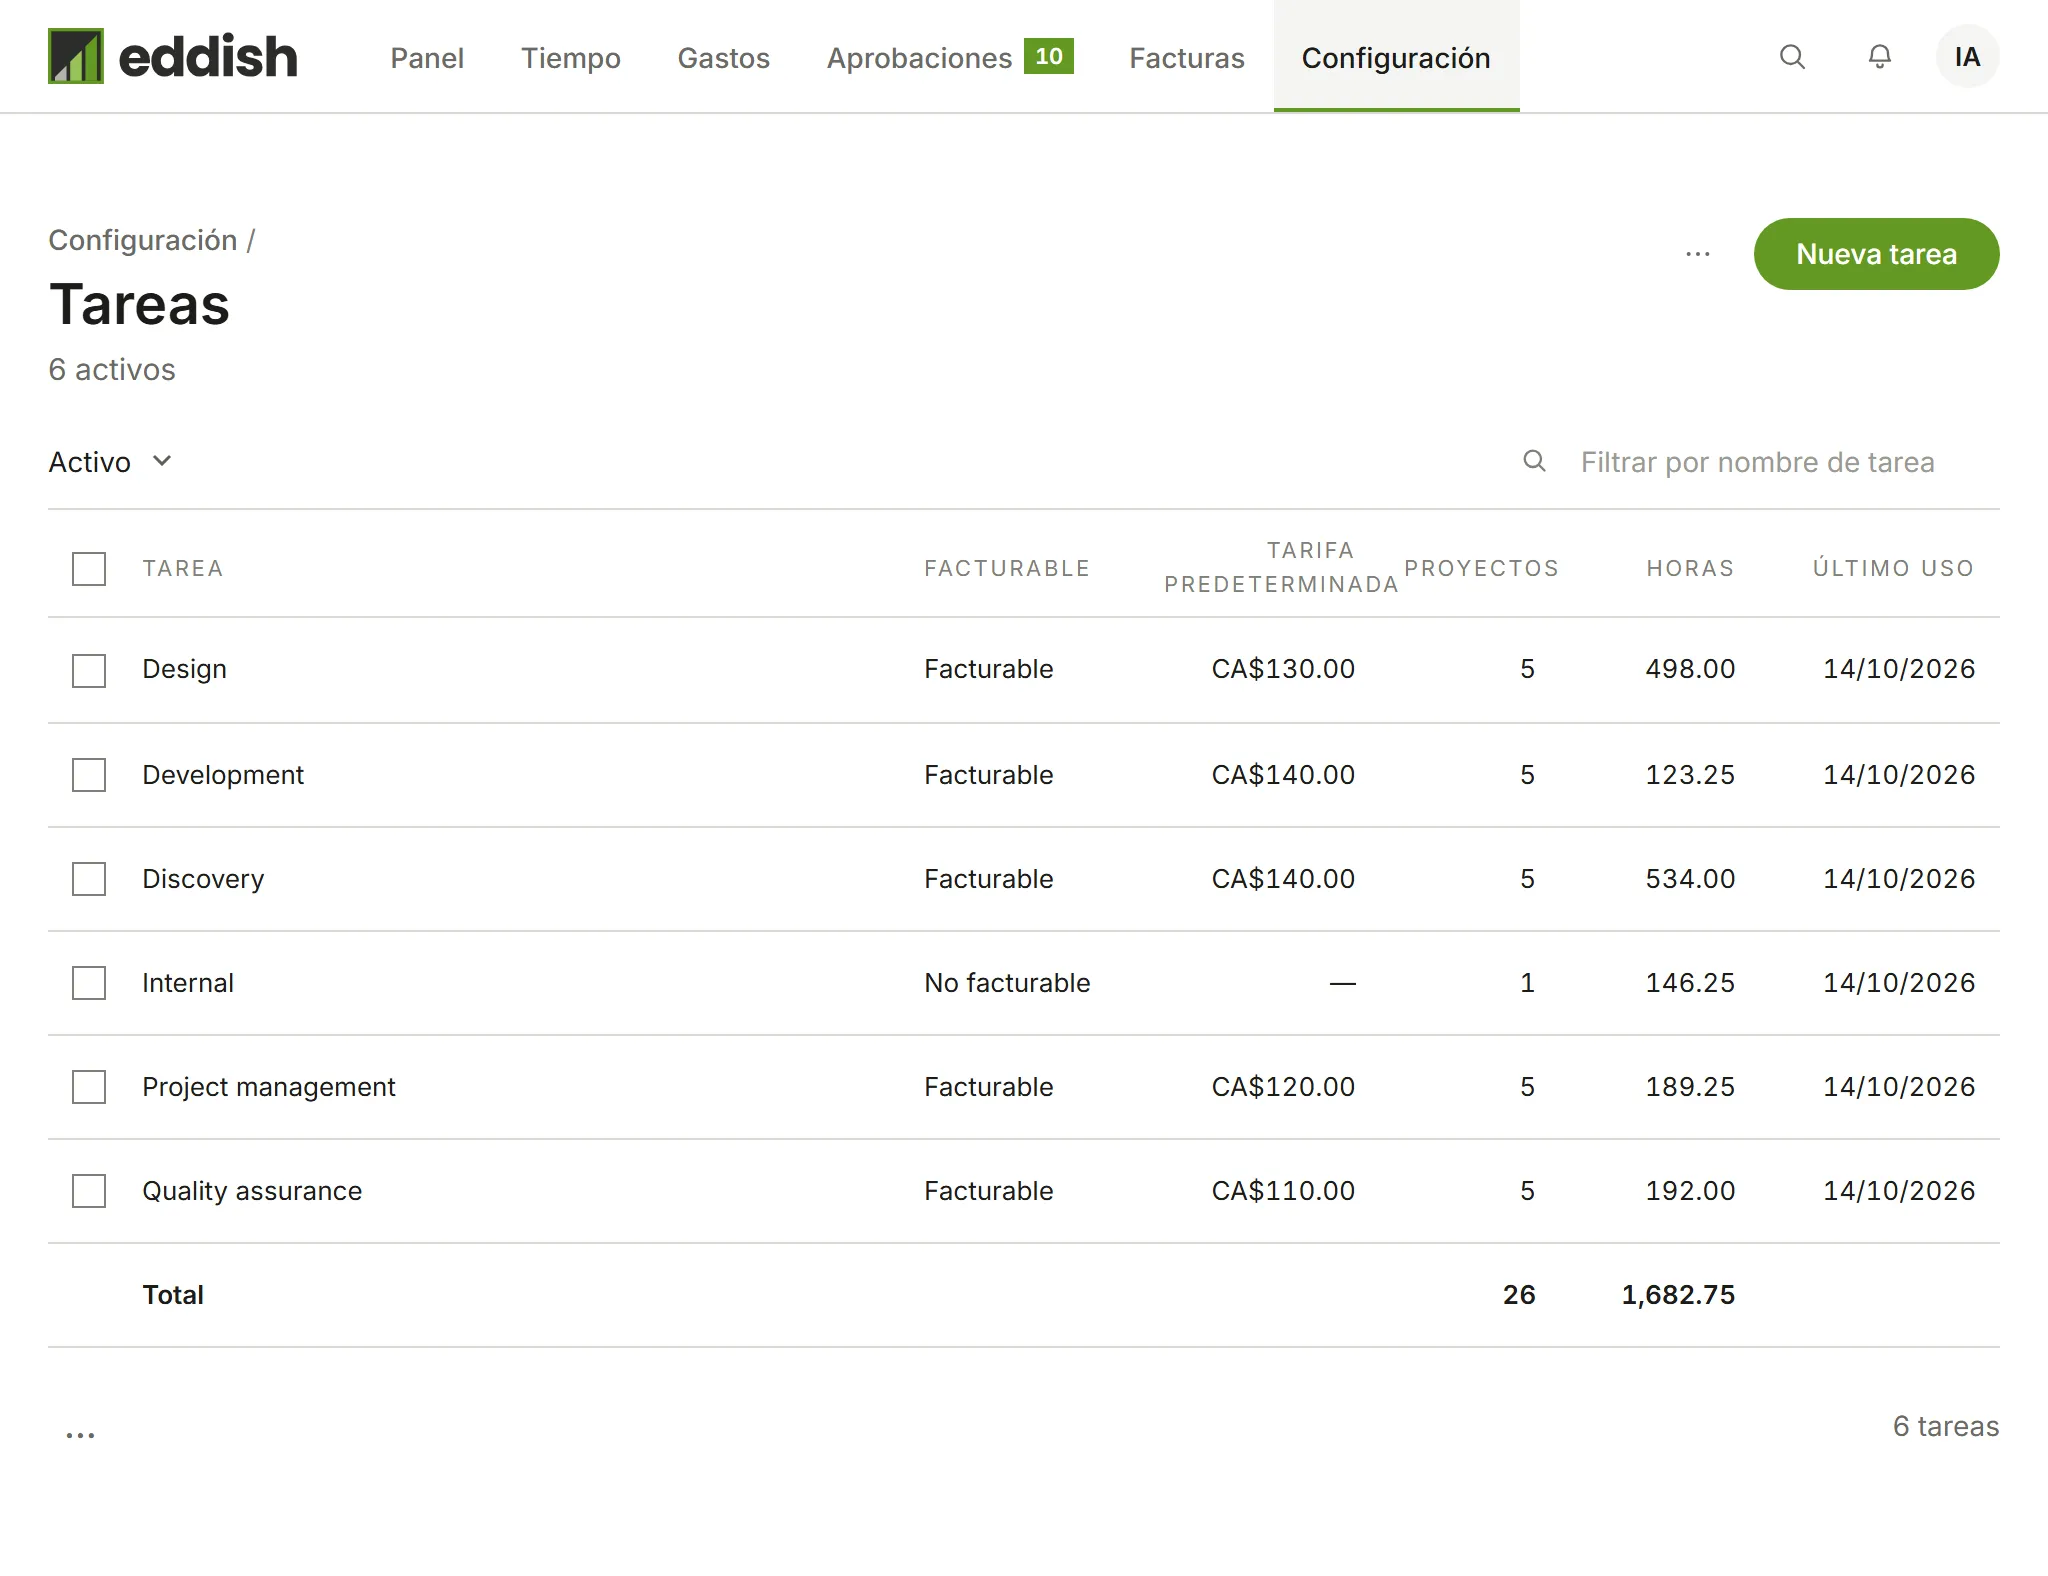The image size is (2048, 1576).
Task: Expand the Activo status dropdown
Action: pyautogui.click(x=111, y=462)
